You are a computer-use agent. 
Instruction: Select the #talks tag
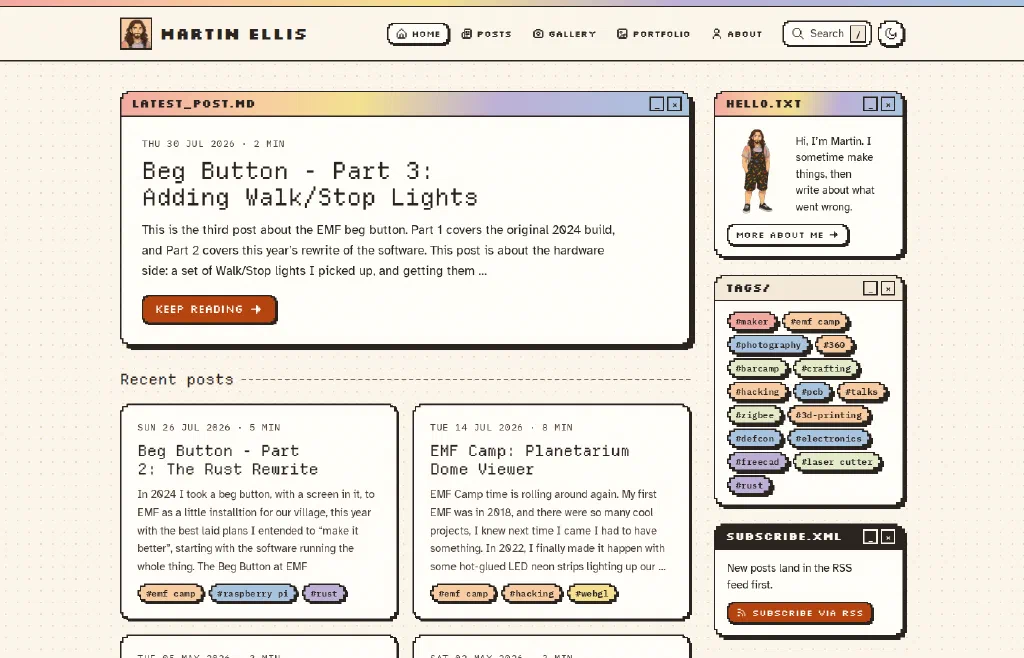point(862,392)
